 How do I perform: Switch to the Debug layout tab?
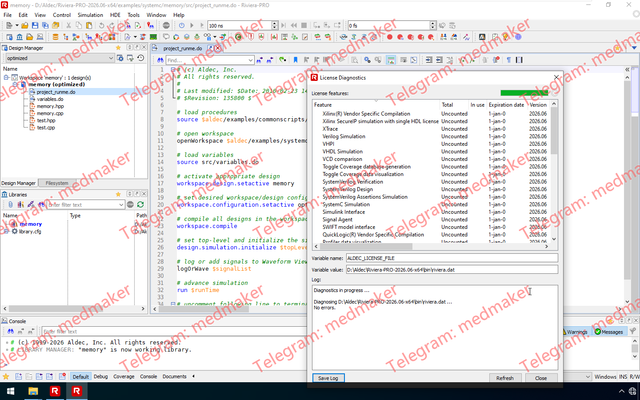tap(100, 376)
